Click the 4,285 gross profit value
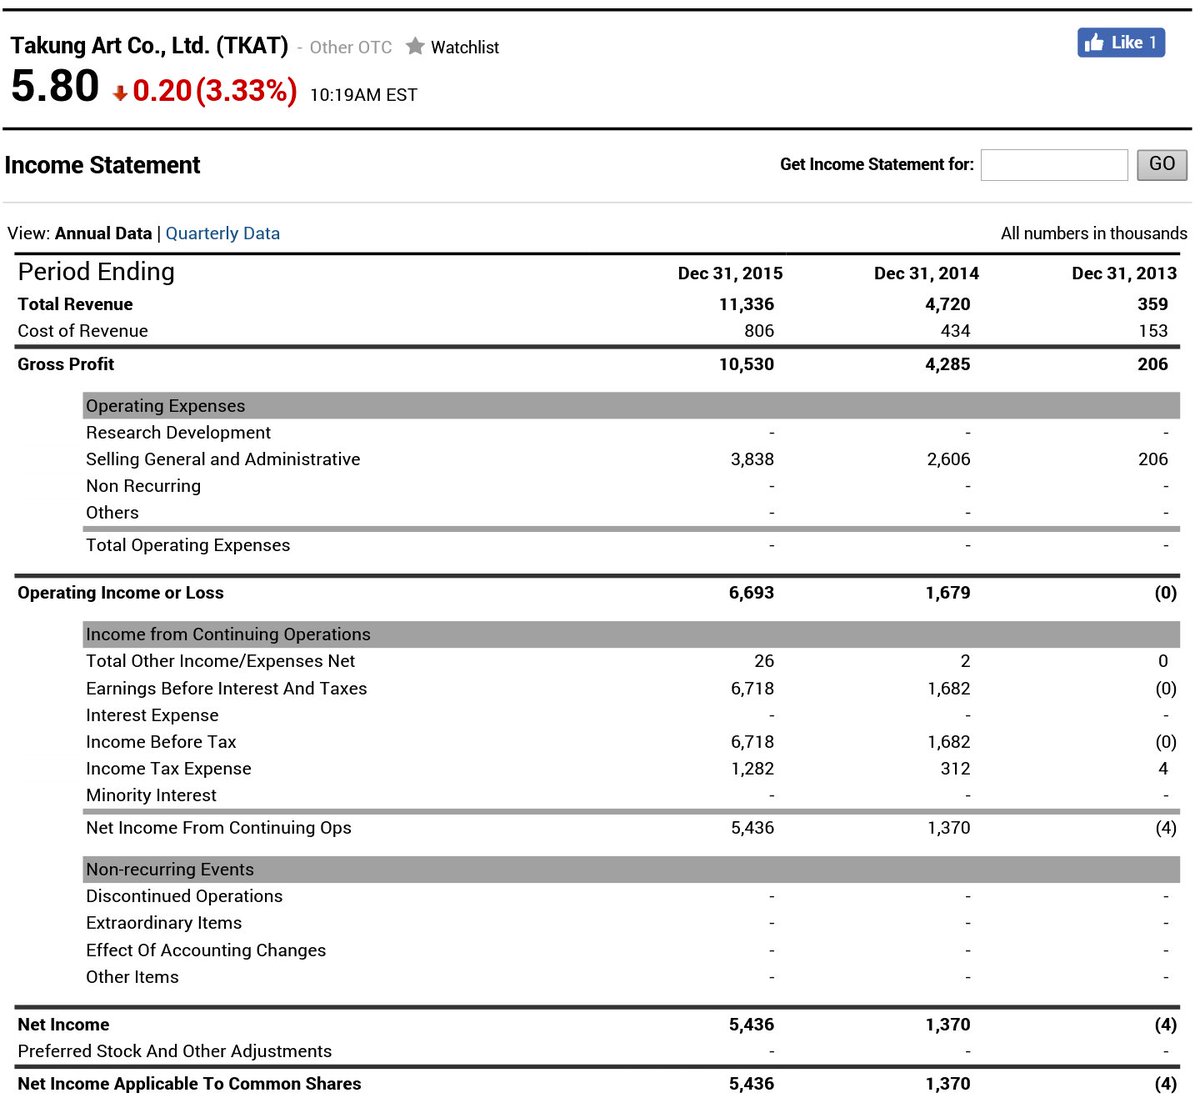1200x1118 pixels. click(x=947, y=364)
